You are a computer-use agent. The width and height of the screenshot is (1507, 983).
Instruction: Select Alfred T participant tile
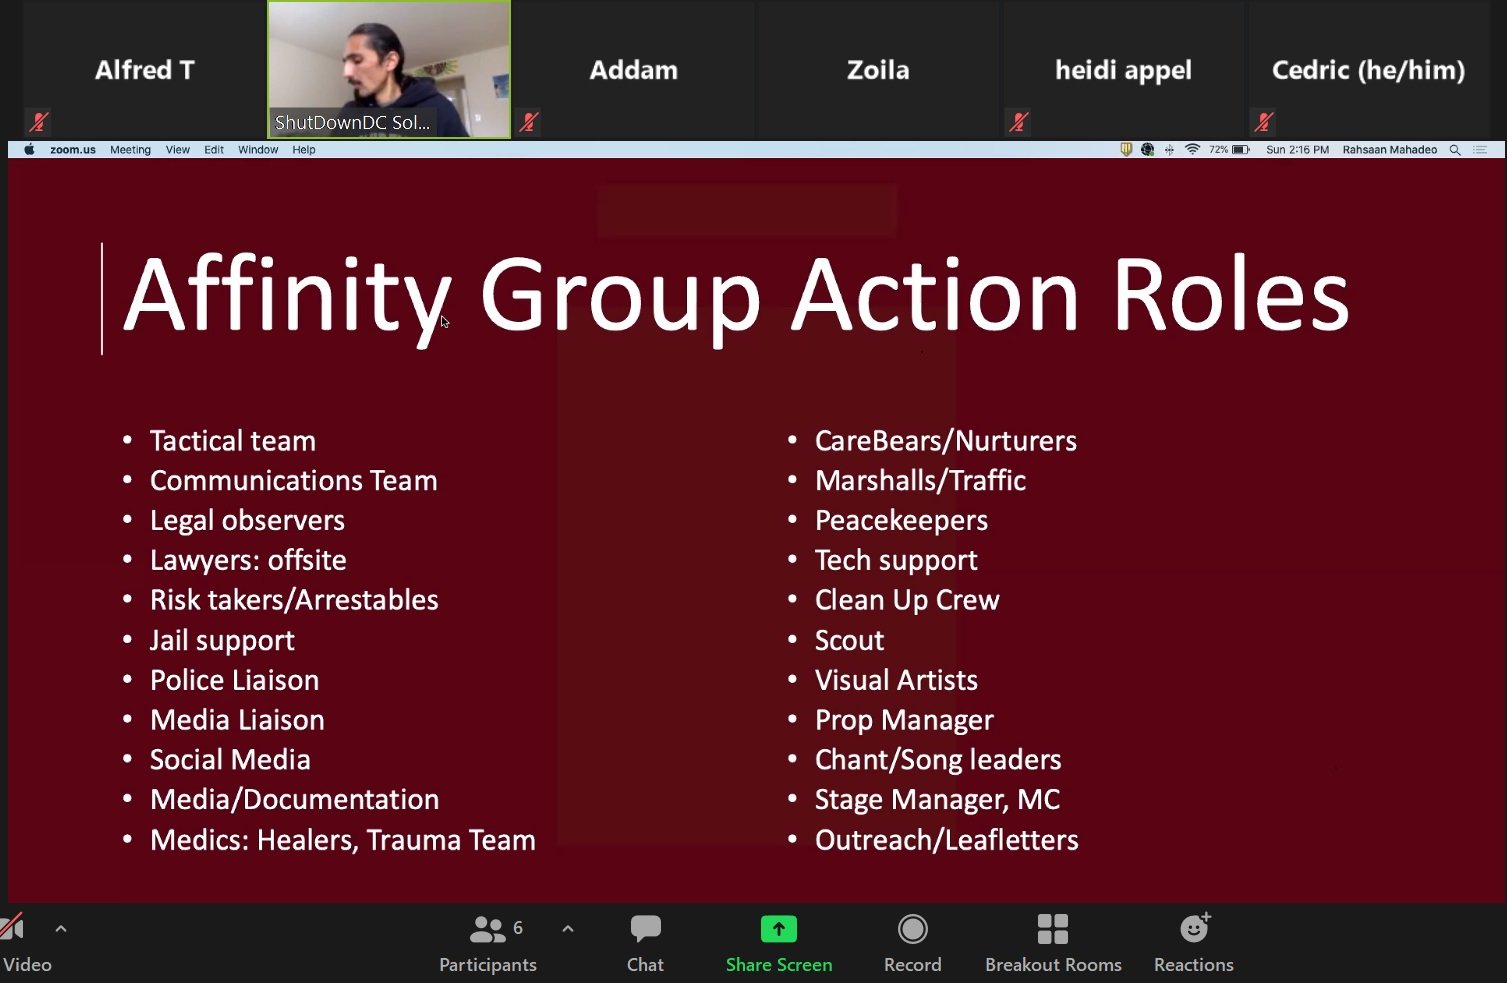tap(144, 69)
